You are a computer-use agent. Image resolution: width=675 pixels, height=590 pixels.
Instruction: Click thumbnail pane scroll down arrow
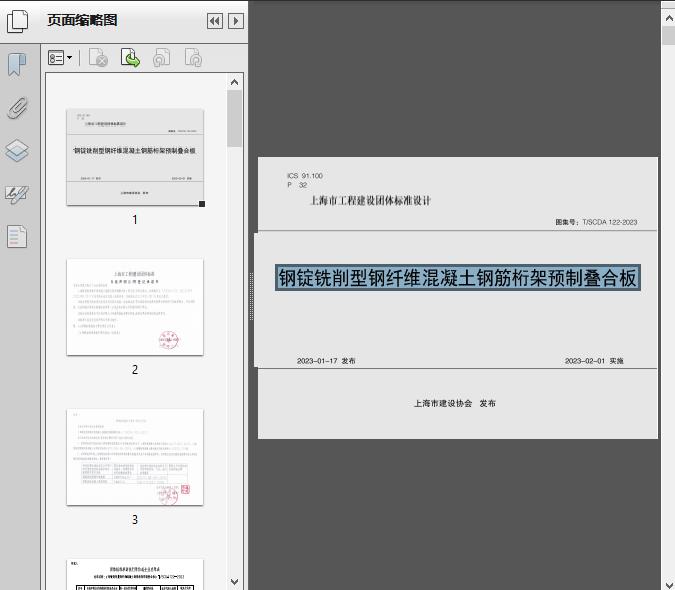[x=234, y=582]
